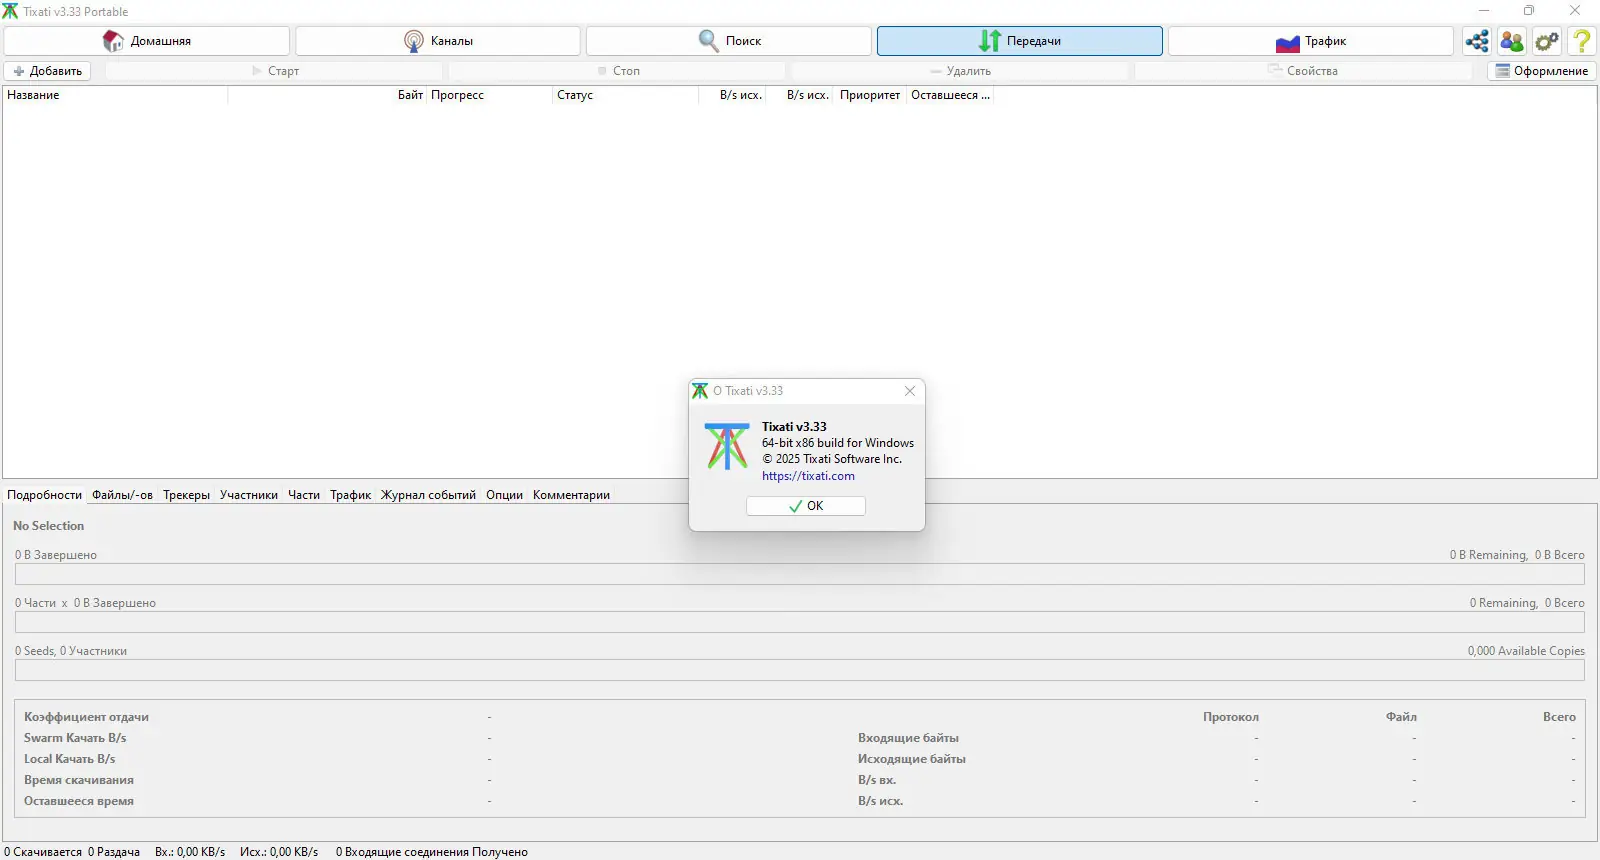The height and width of the screenshot is (860, 1600).
Task: Open the Оформление layout menu
Action: pos(1542,71)
